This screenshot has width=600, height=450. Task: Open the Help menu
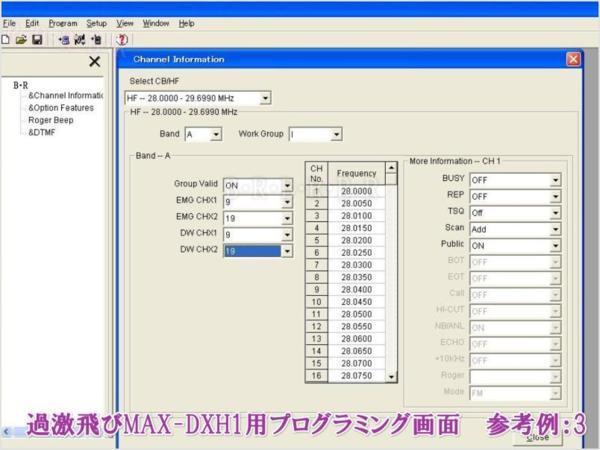pos(186,23)
